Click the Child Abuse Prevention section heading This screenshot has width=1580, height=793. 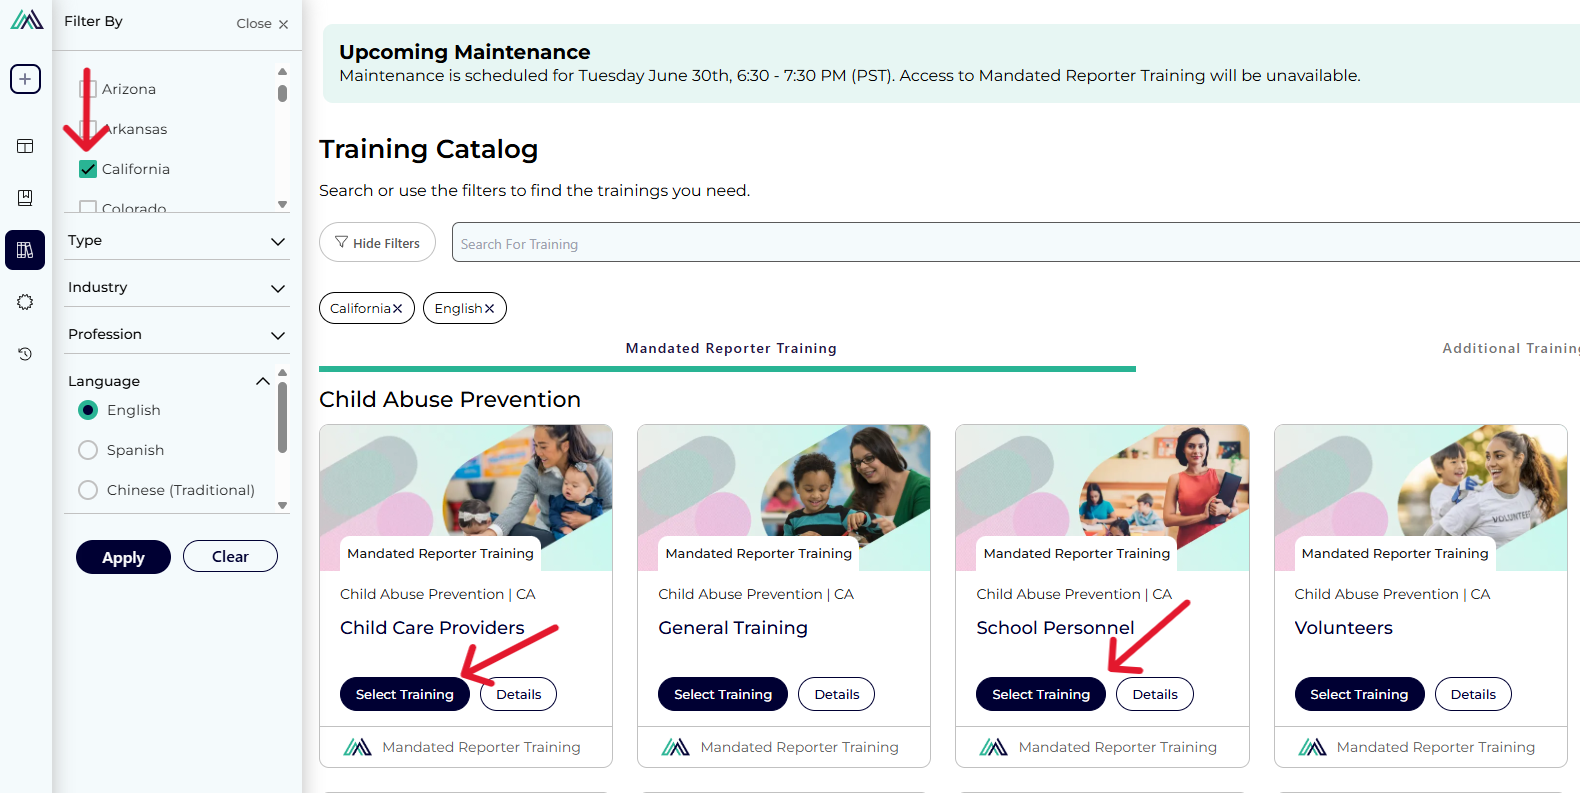point(450,399)
